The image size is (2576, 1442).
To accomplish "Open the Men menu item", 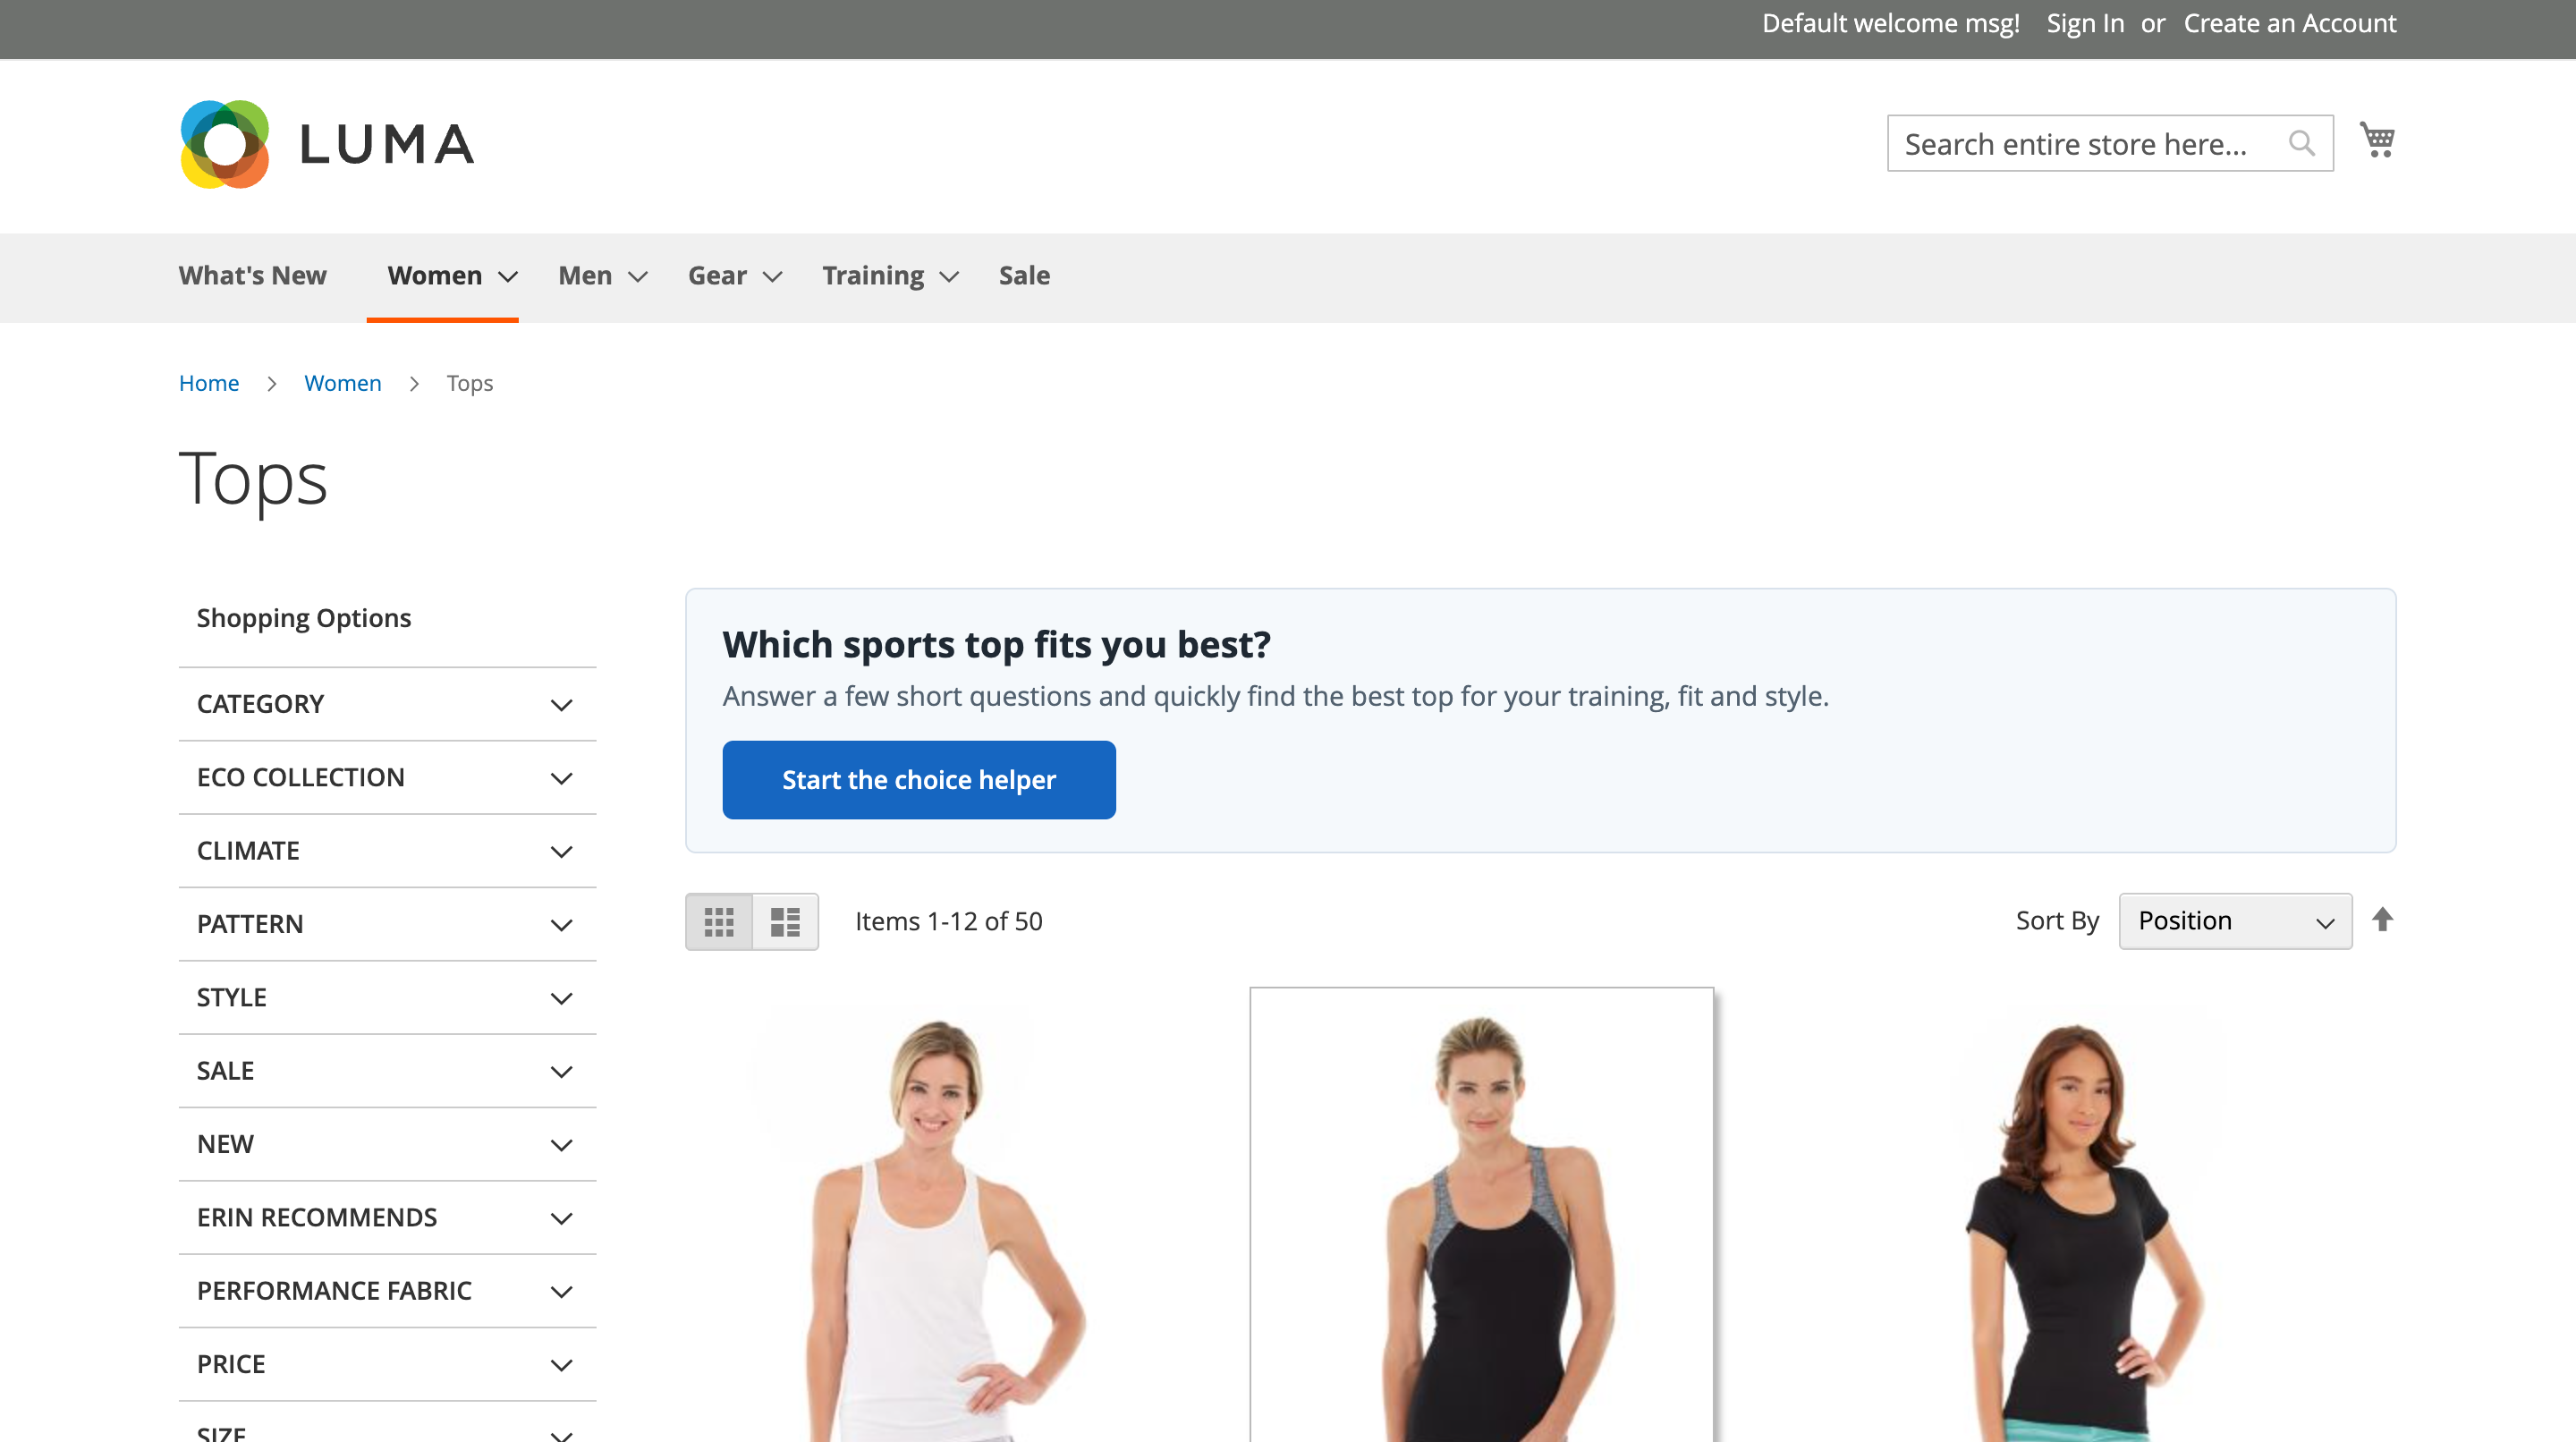I will tap(585, 276).
